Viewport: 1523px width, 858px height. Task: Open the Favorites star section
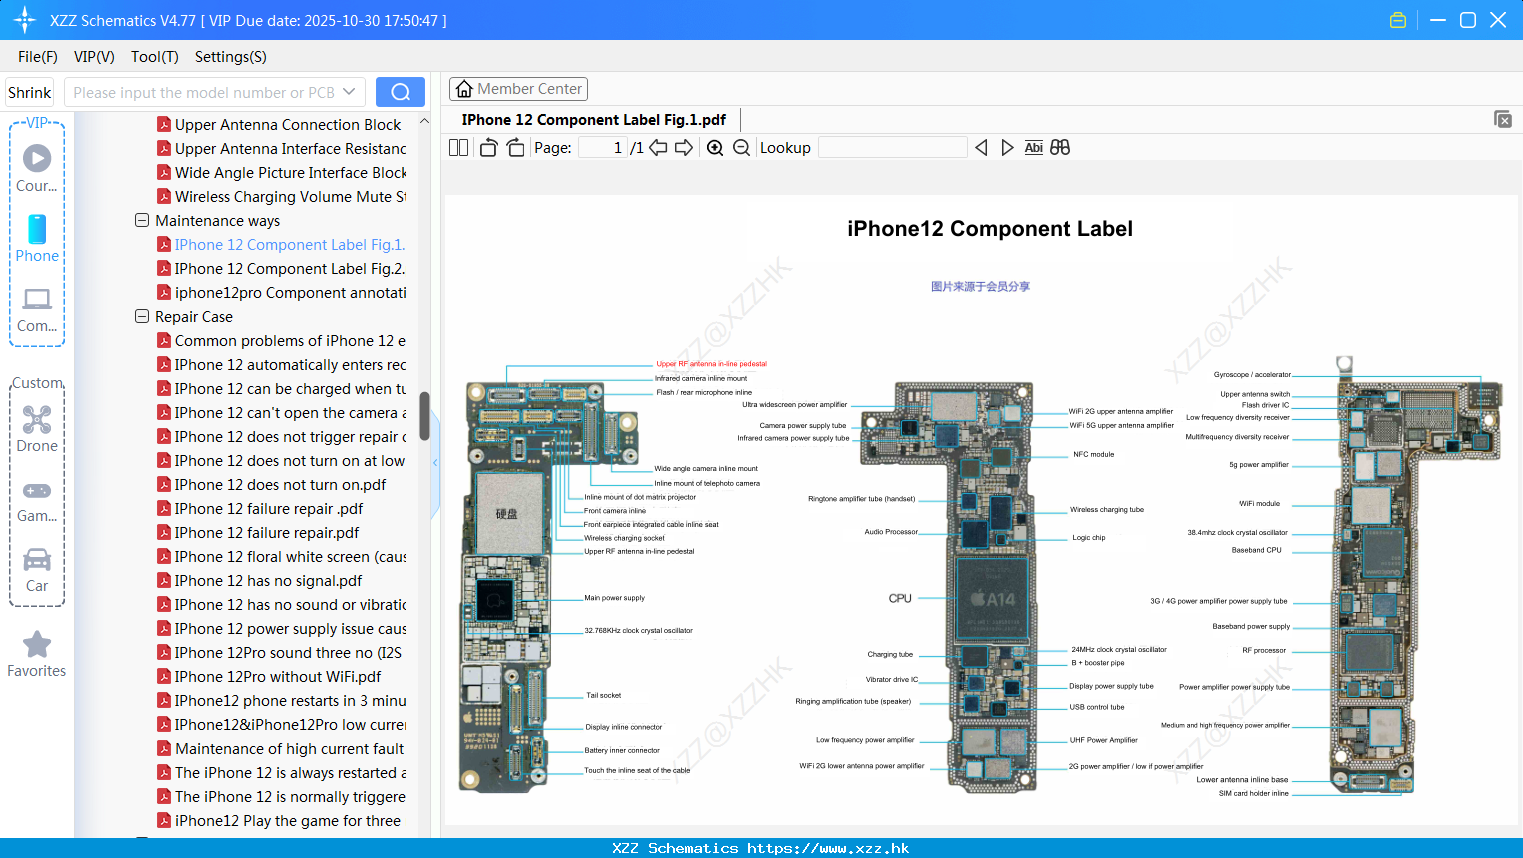[x=37, y=655]
